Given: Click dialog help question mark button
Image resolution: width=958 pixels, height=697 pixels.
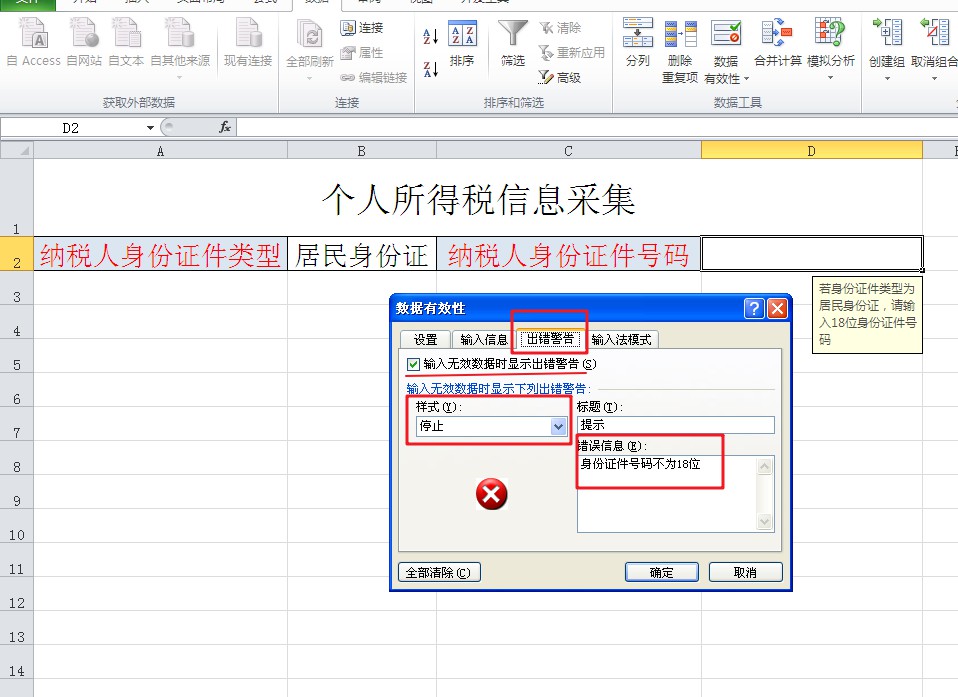Looking at the screenshot, I should coord(754,308).
